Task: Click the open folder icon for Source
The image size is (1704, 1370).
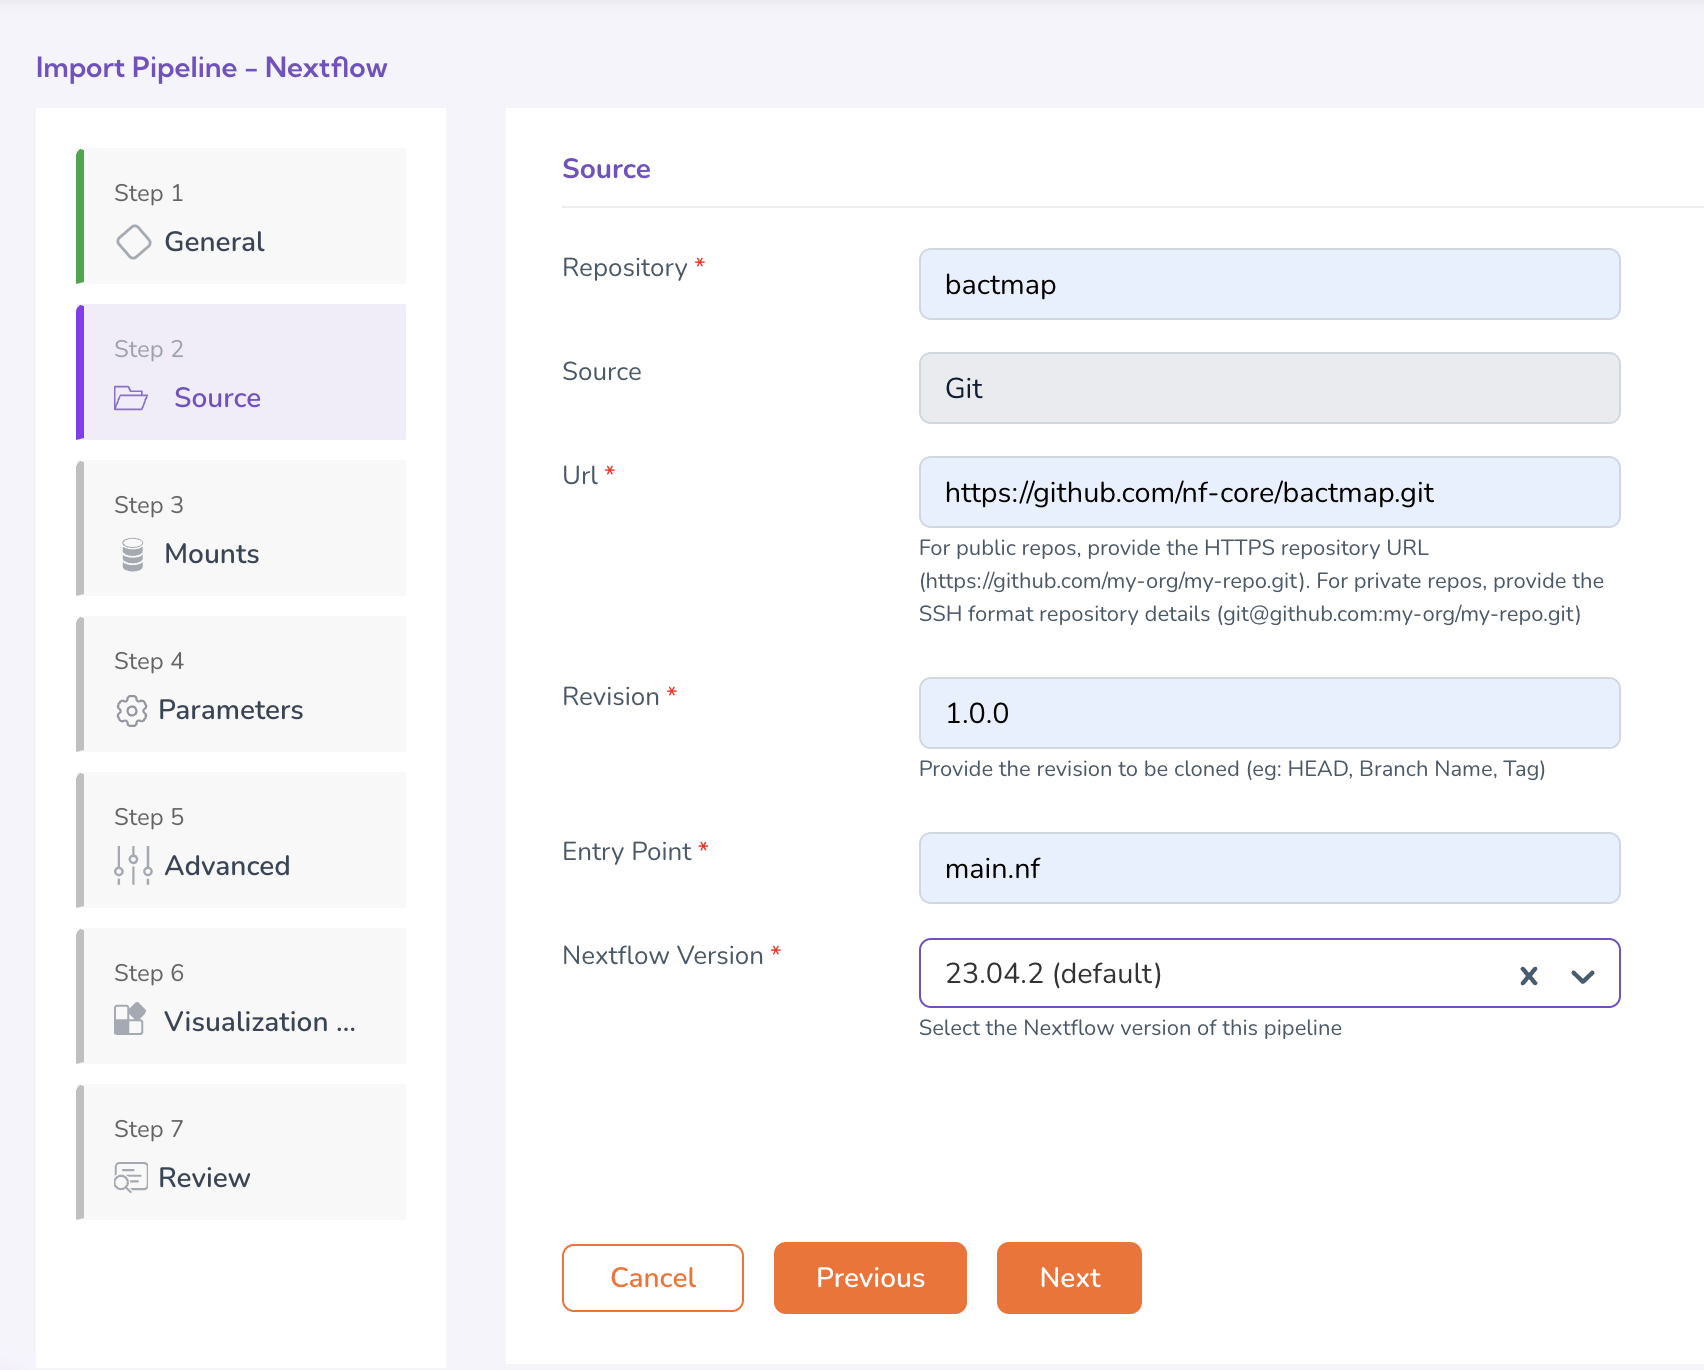Action: click(131, 398)
